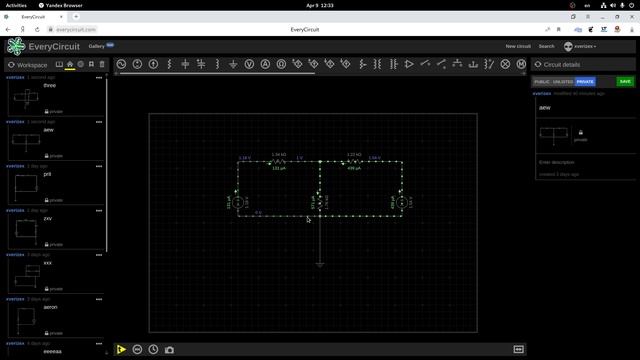Set circuit visibility to Unlisted
The width and height of the screenshot is (640, 360).
pos(563,82)
